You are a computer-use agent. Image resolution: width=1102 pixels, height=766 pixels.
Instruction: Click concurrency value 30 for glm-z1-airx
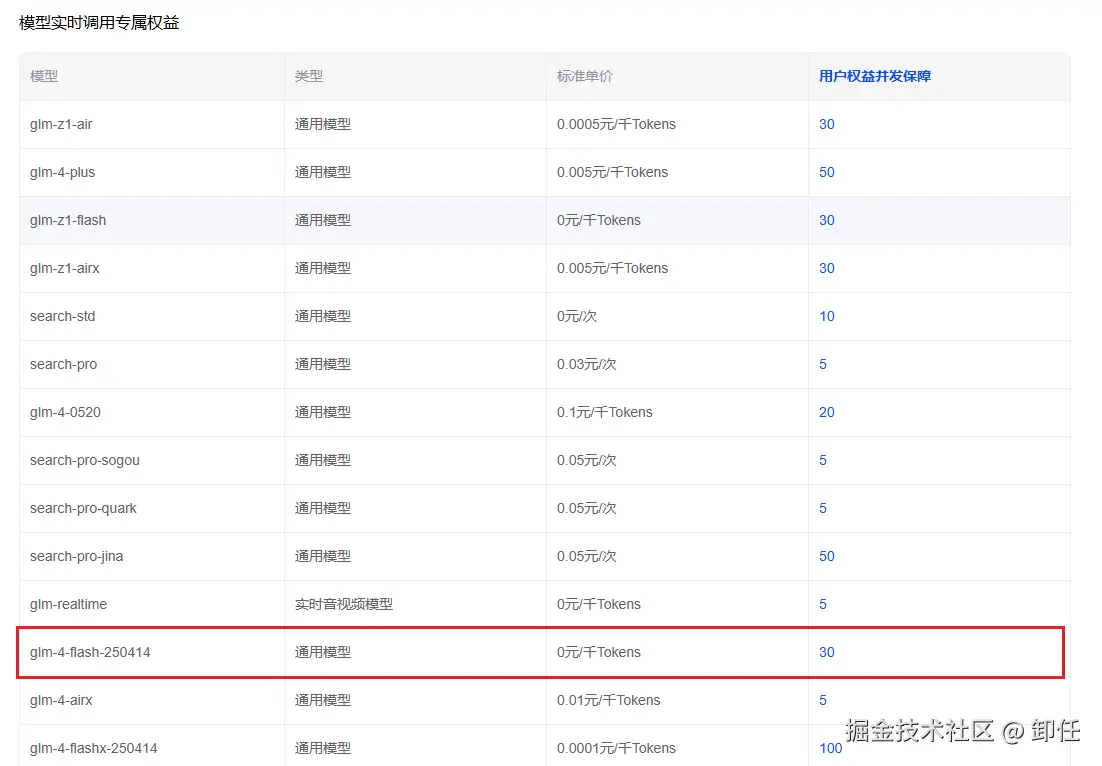tap(826, 268)
